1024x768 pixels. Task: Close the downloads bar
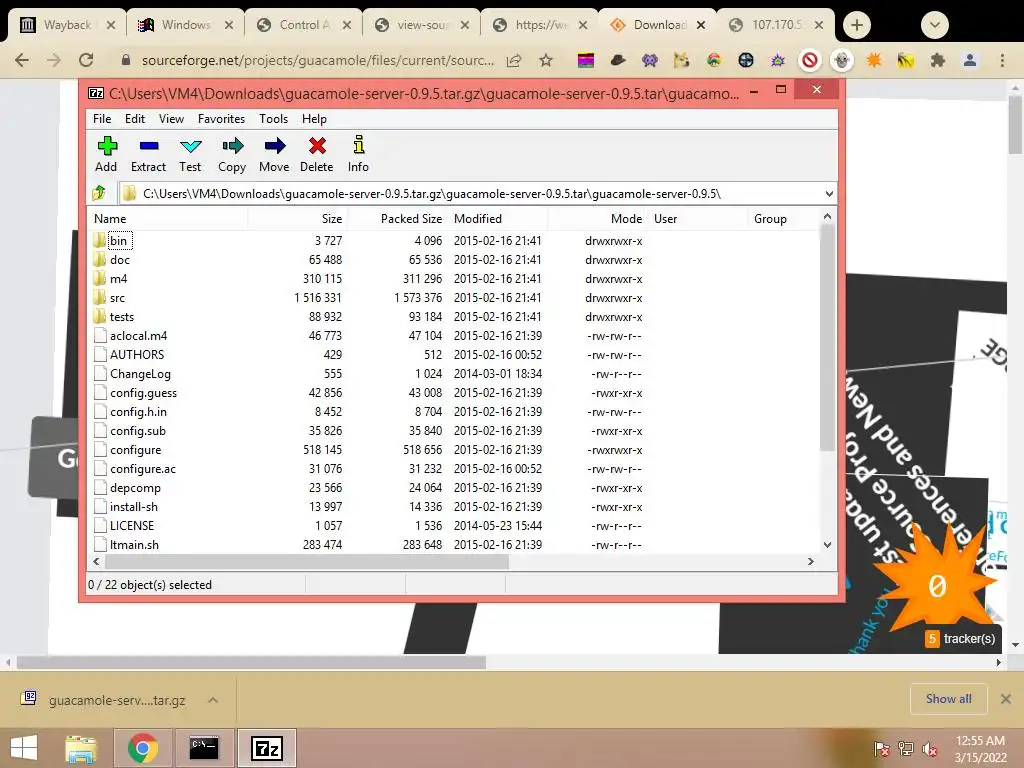click(1006, 699)
